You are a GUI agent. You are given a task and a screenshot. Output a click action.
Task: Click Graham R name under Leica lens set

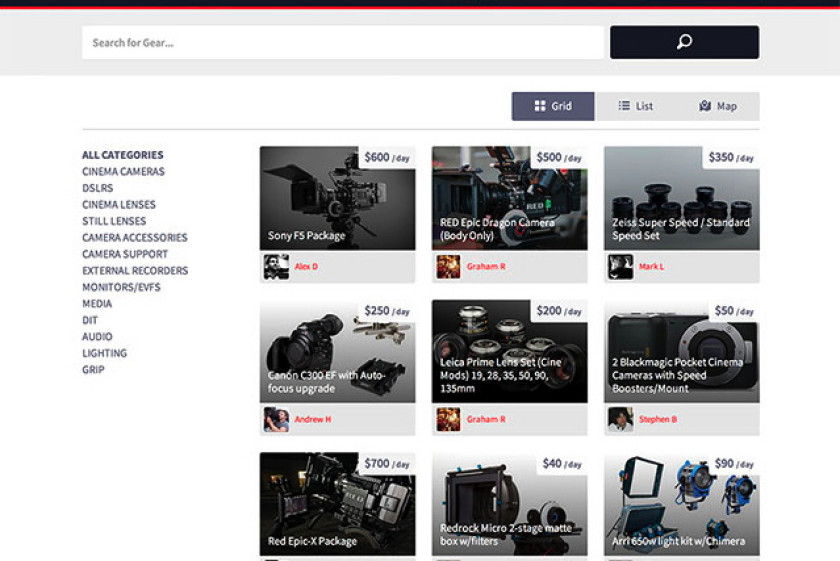[x=486, y=419]
